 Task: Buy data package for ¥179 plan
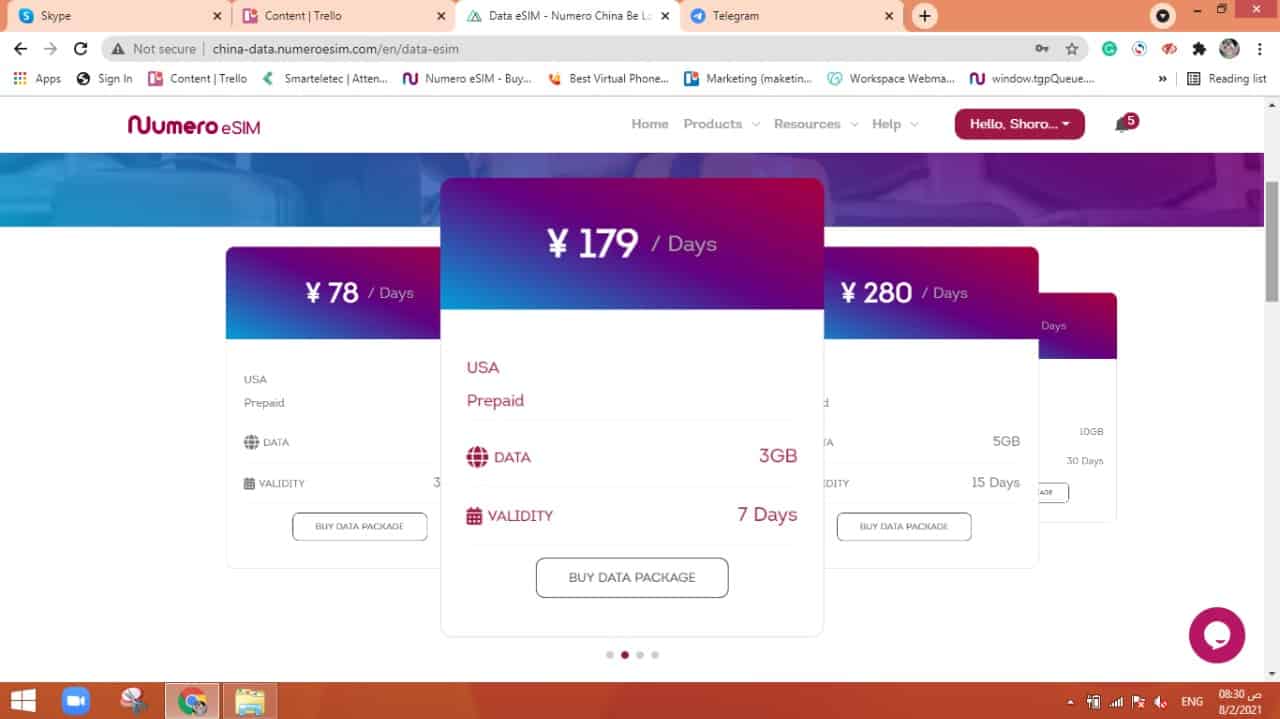click(x=632, y=577)
